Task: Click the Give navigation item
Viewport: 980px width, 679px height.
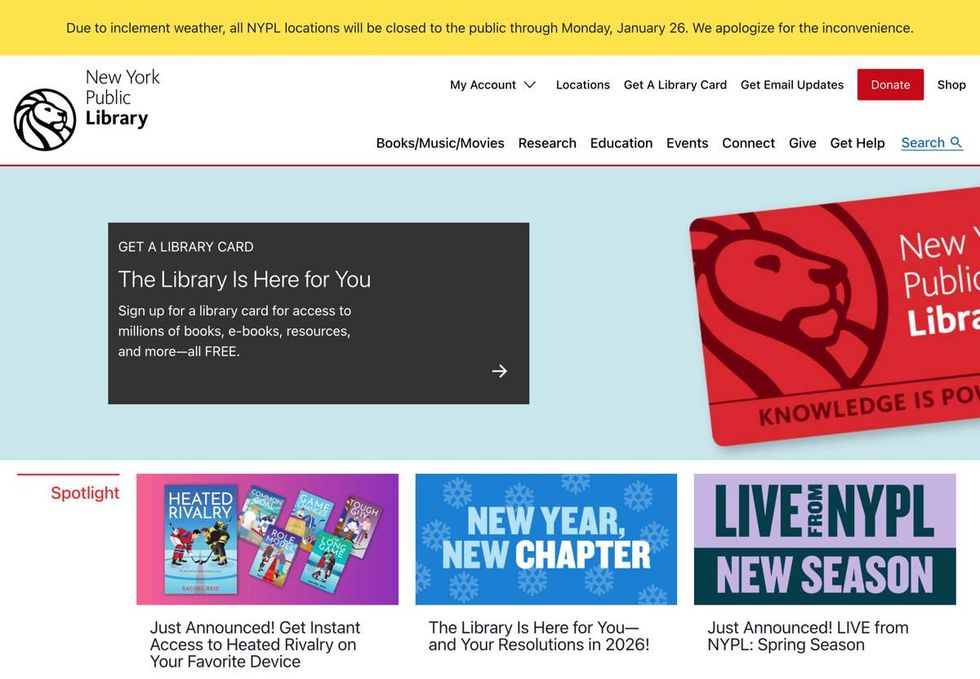Action: [x=802, y=143]
